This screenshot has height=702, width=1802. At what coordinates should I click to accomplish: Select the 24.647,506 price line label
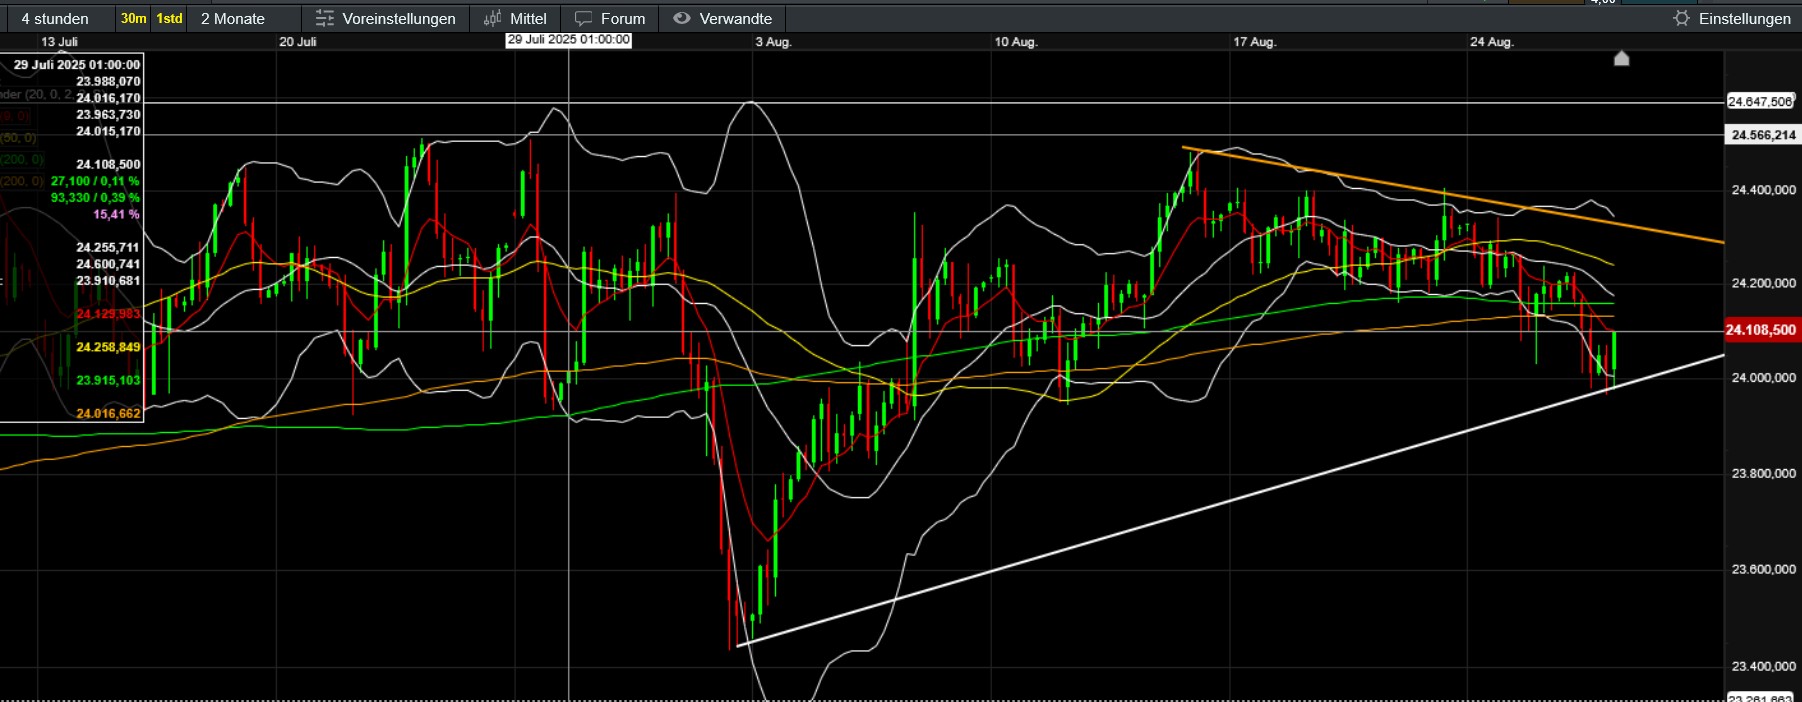1760,102
